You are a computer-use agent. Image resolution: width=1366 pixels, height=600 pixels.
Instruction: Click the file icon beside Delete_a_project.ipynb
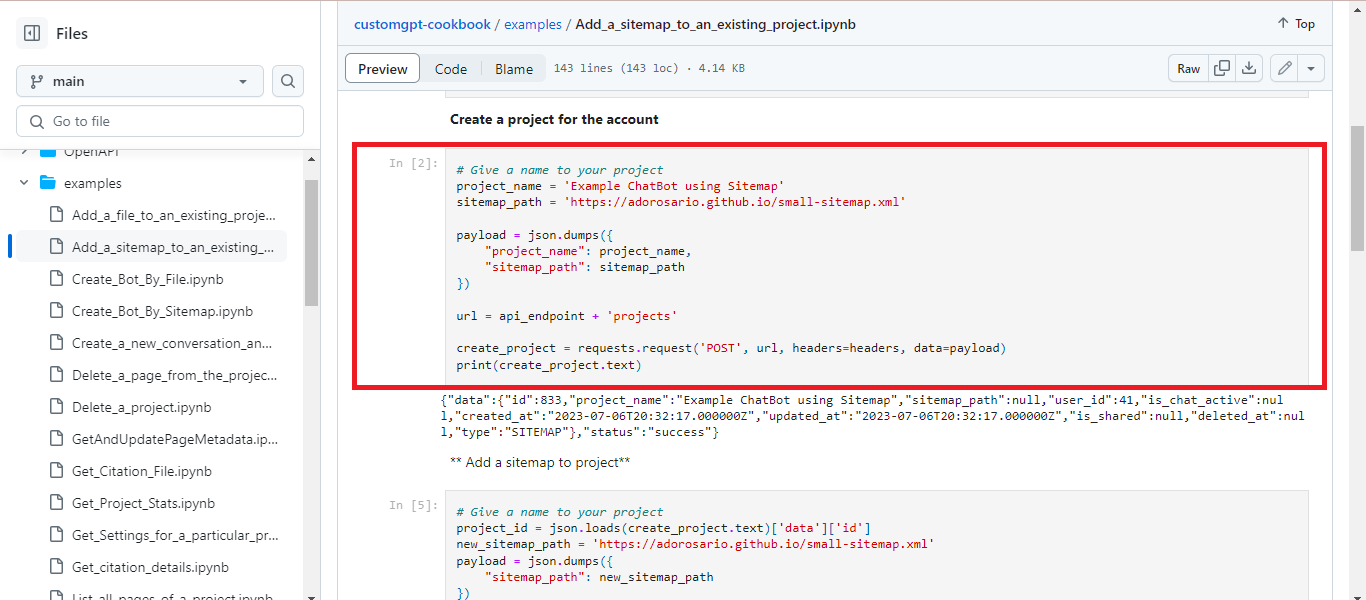point(55,407)
